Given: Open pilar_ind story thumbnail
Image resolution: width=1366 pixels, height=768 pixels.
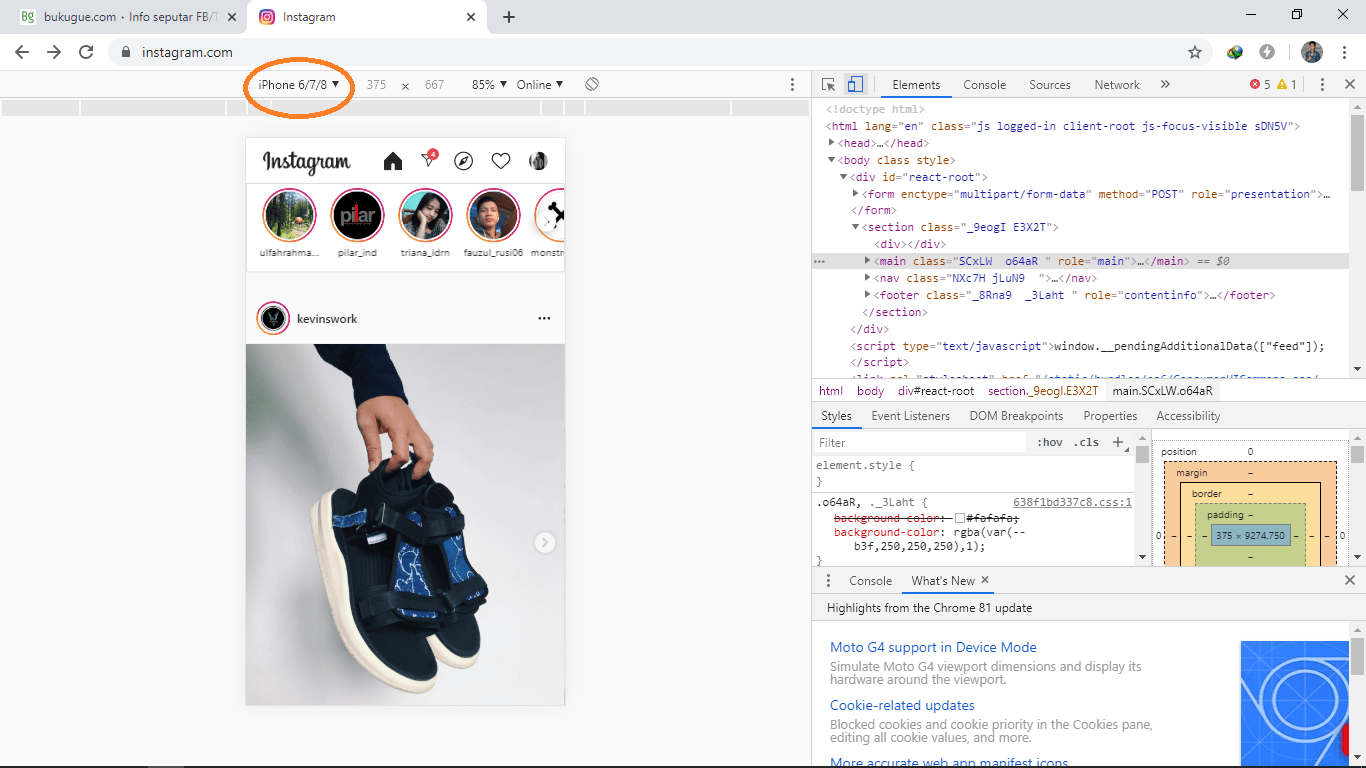Looking at the screenshot, I should (x=357, y=215).
